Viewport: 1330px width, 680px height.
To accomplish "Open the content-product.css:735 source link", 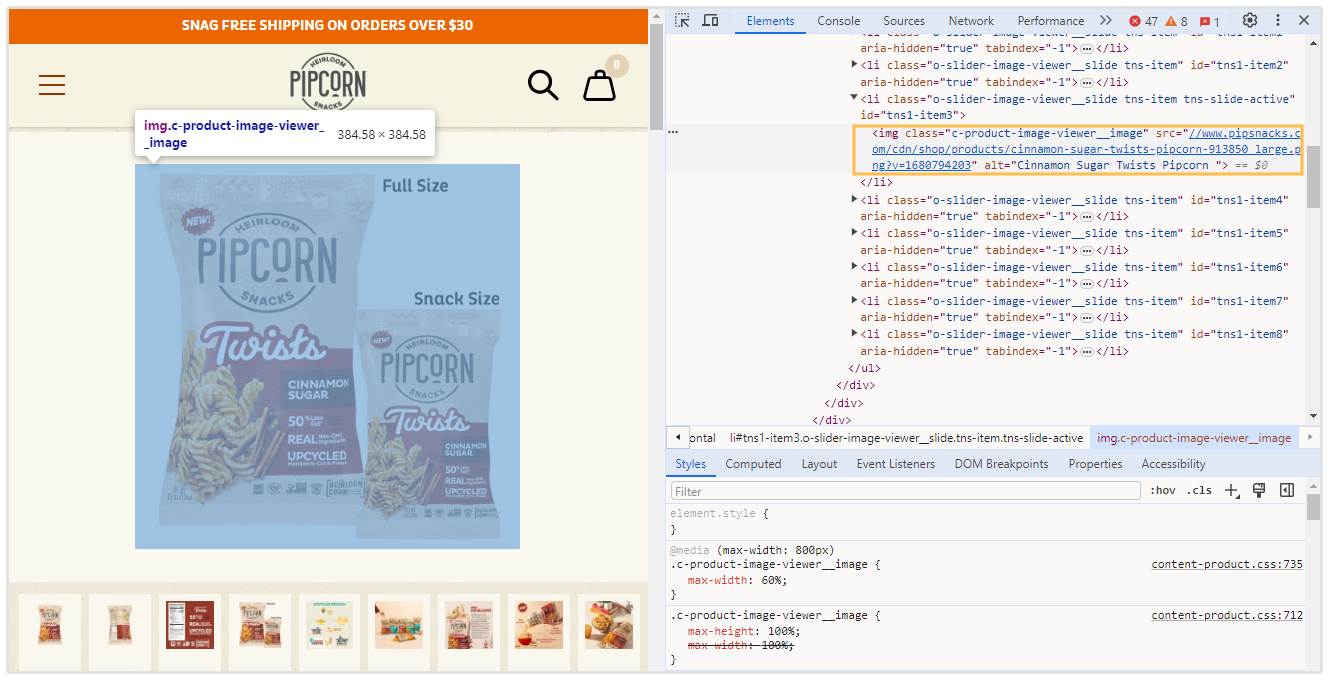I will (x=1226, y=564).
